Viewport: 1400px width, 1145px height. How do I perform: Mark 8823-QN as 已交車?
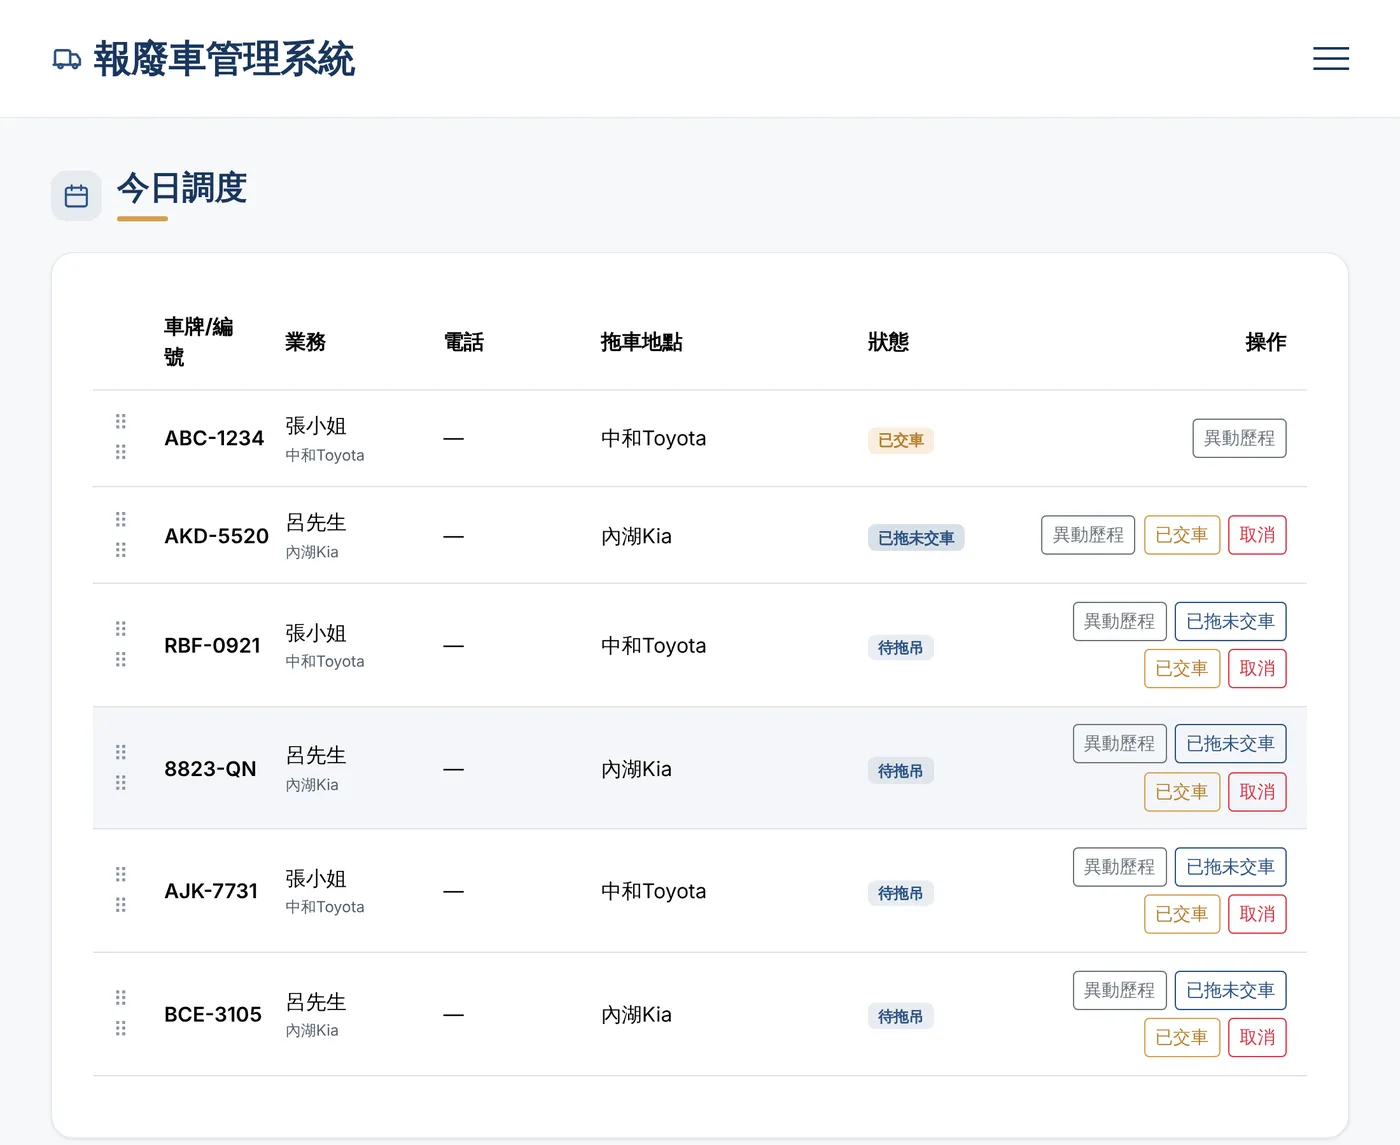[x=1182, y=792]
